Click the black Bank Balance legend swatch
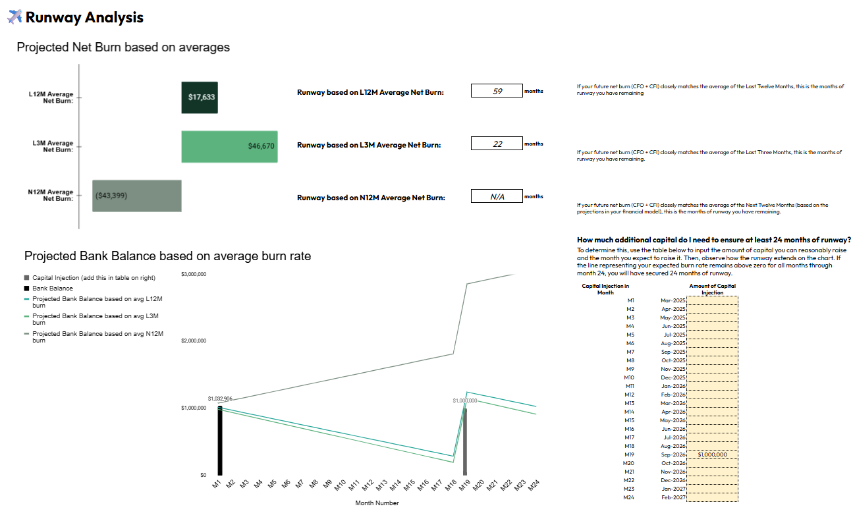Screen dimensions: 852x507 (x=27, y=289)
